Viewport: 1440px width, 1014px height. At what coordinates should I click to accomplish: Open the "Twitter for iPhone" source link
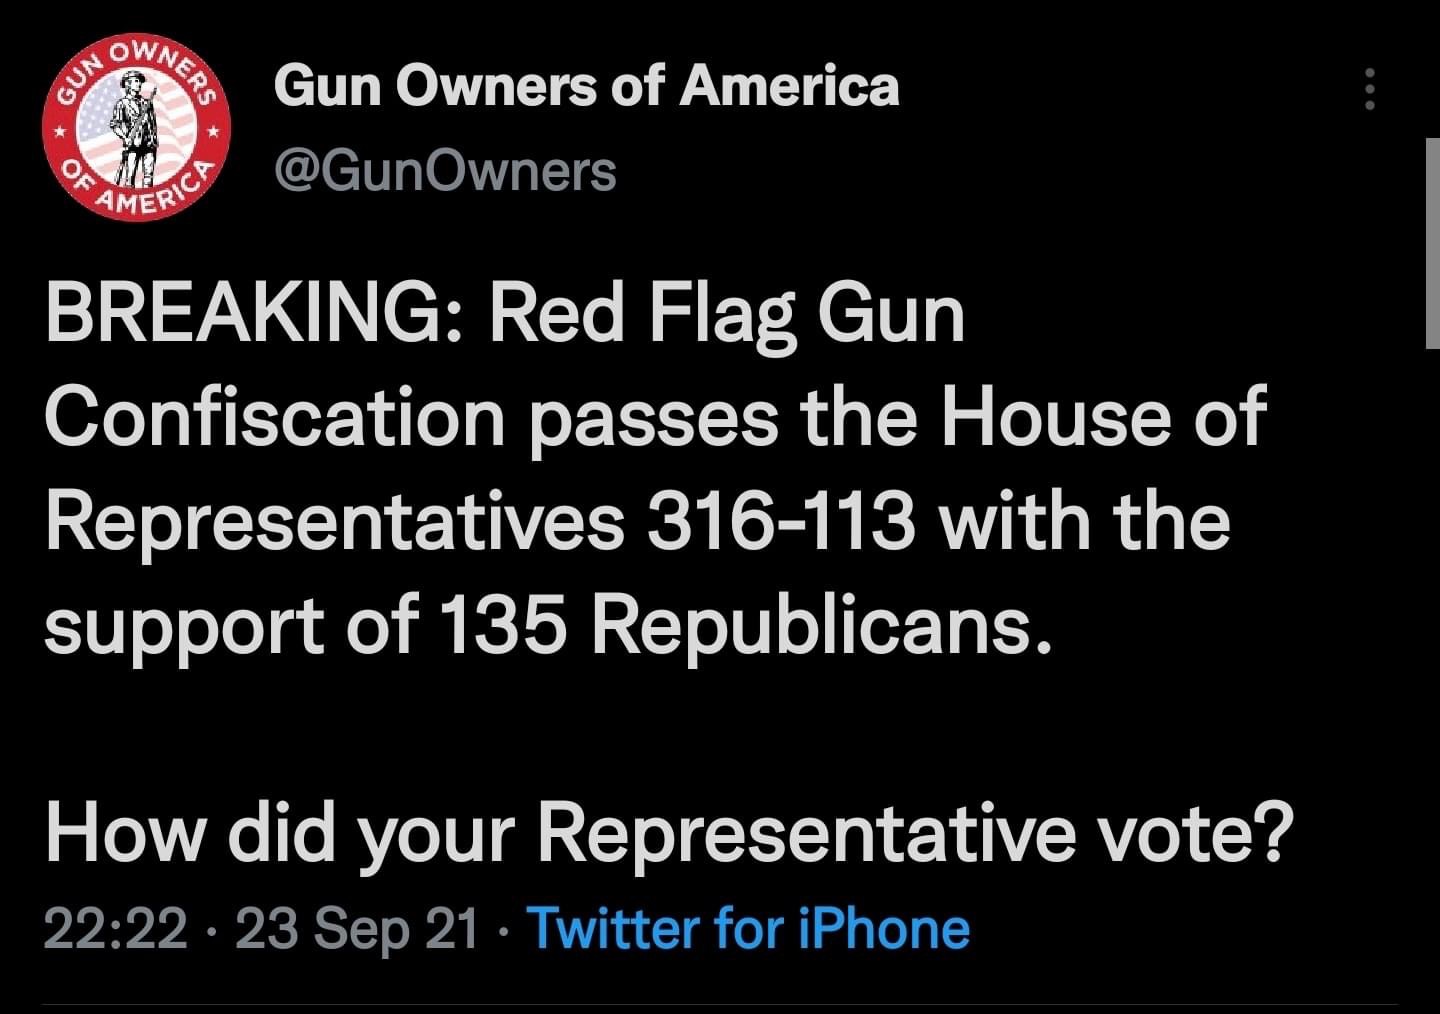(748, 928)
